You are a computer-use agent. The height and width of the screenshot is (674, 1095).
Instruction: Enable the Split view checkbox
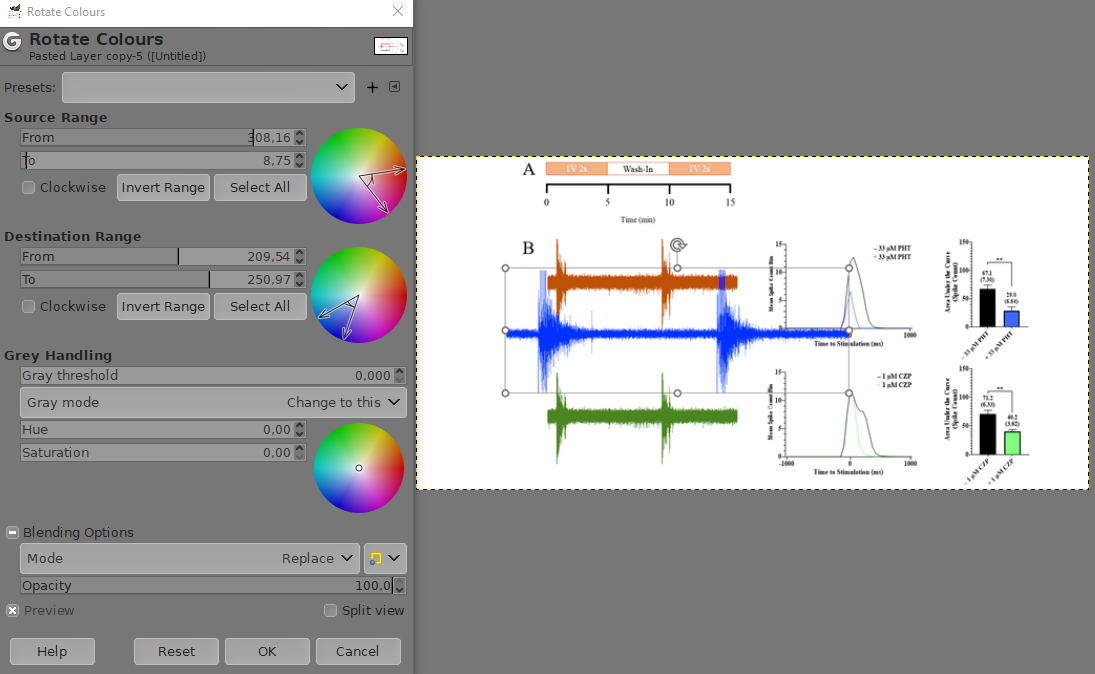(x=330, y=611)
